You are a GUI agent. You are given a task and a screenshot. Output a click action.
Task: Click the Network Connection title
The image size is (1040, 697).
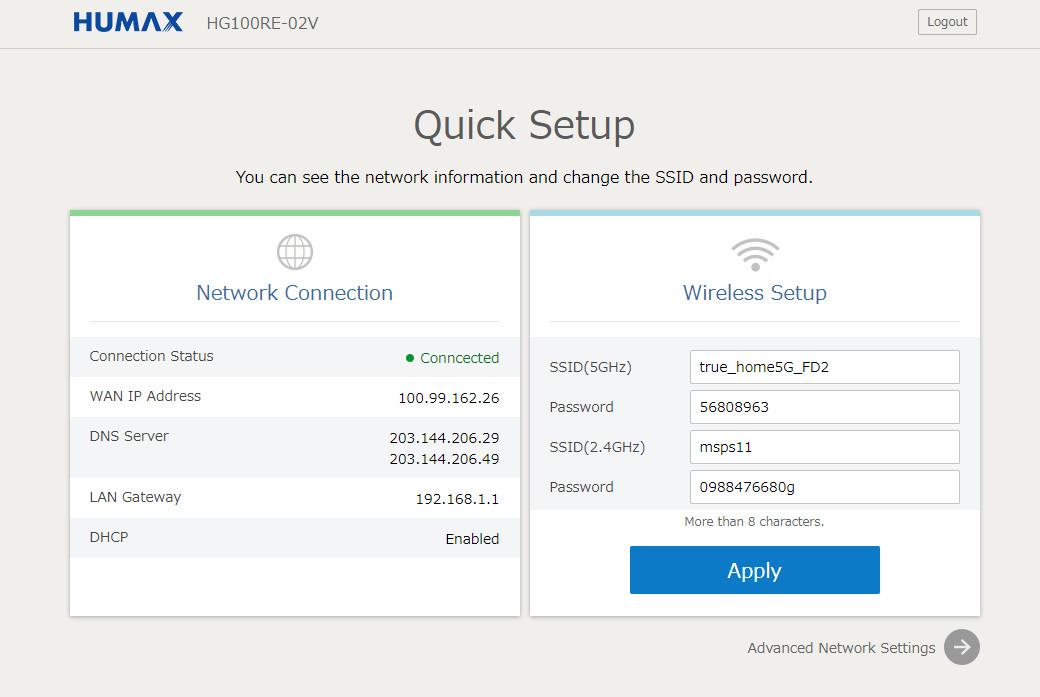(x=294, y=292)
